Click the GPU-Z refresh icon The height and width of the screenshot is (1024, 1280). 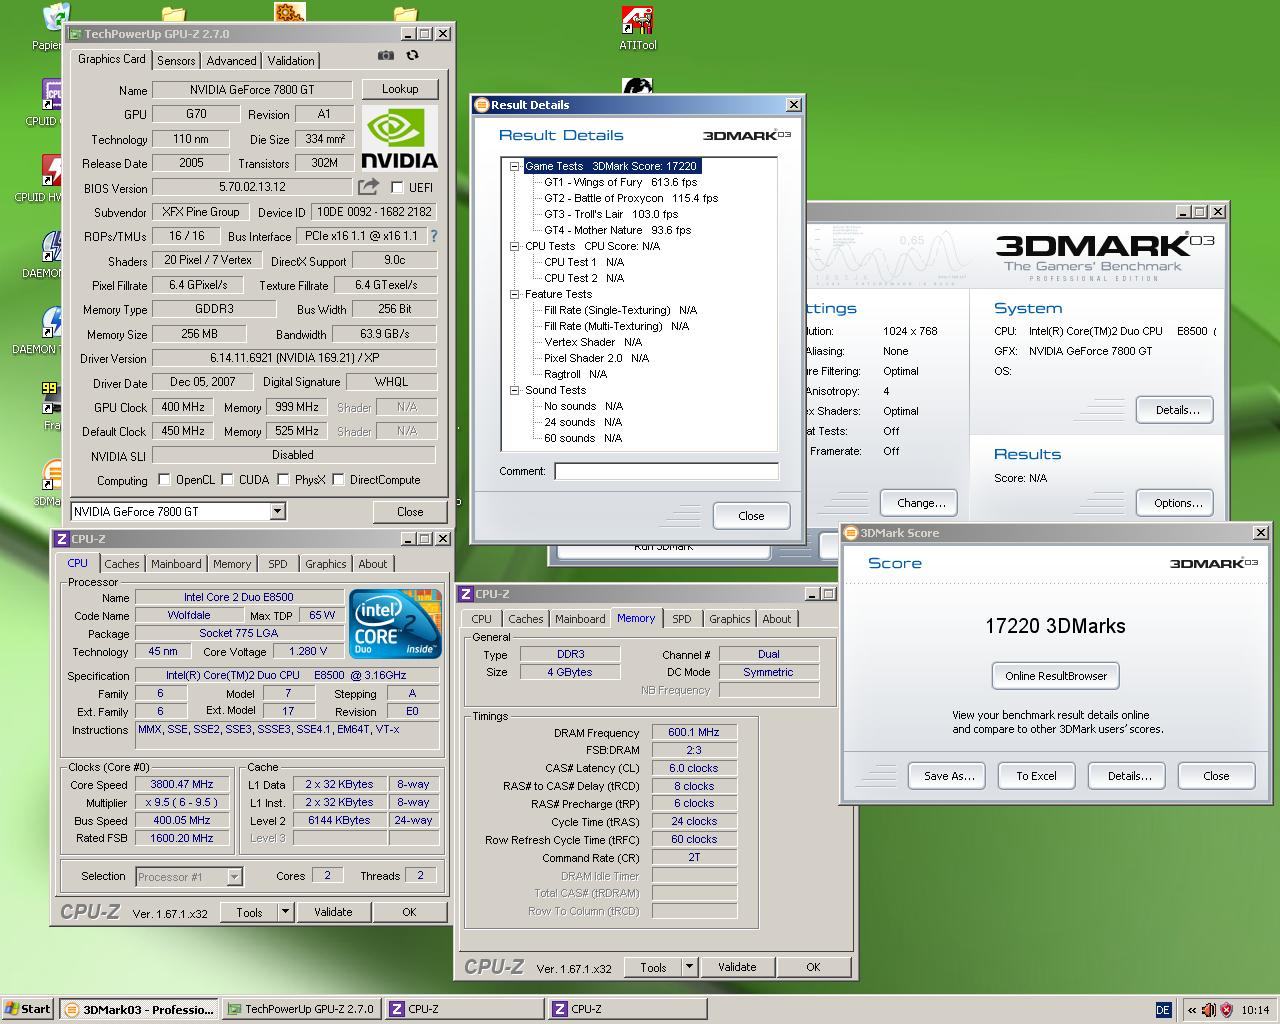[412, 56]
